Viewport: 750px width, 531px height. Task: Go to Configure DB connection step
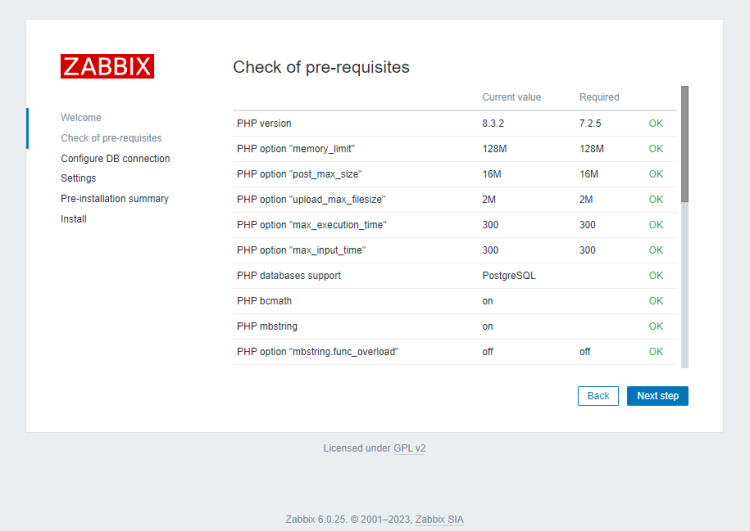(115, 158)
